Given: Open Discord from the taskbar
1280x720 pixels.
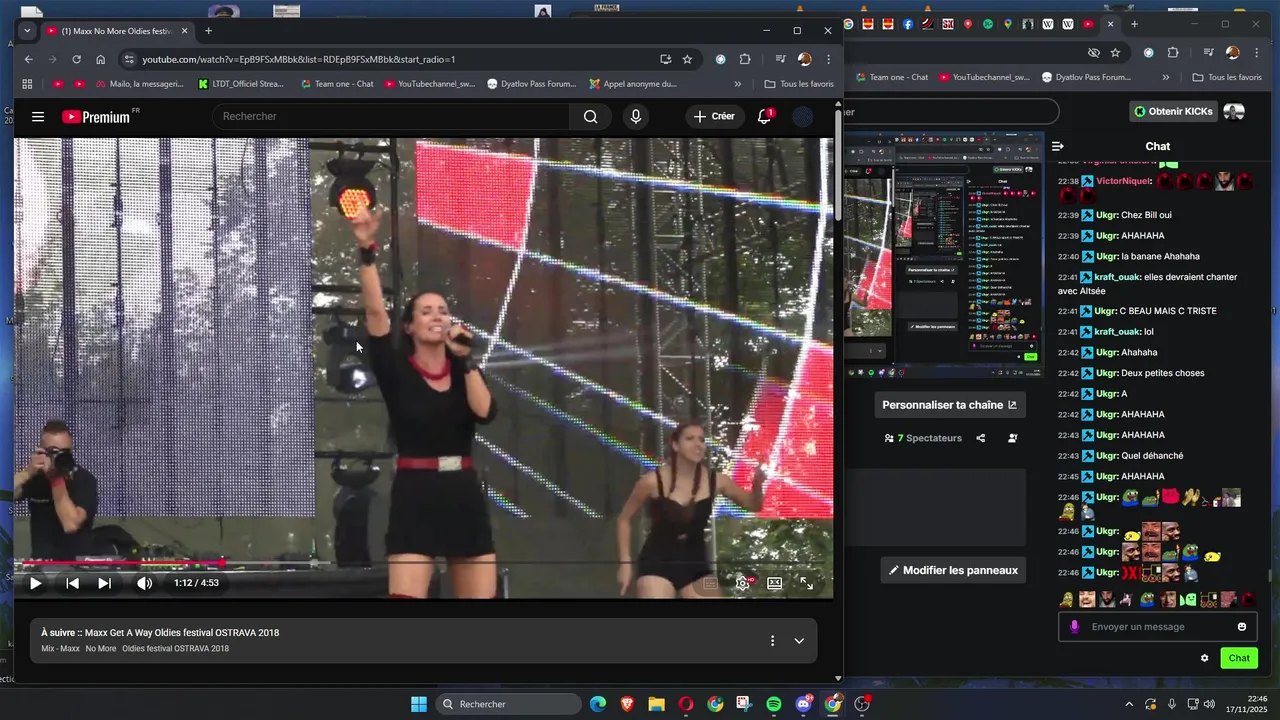Looking at the screenshot, I should (804, 704).
